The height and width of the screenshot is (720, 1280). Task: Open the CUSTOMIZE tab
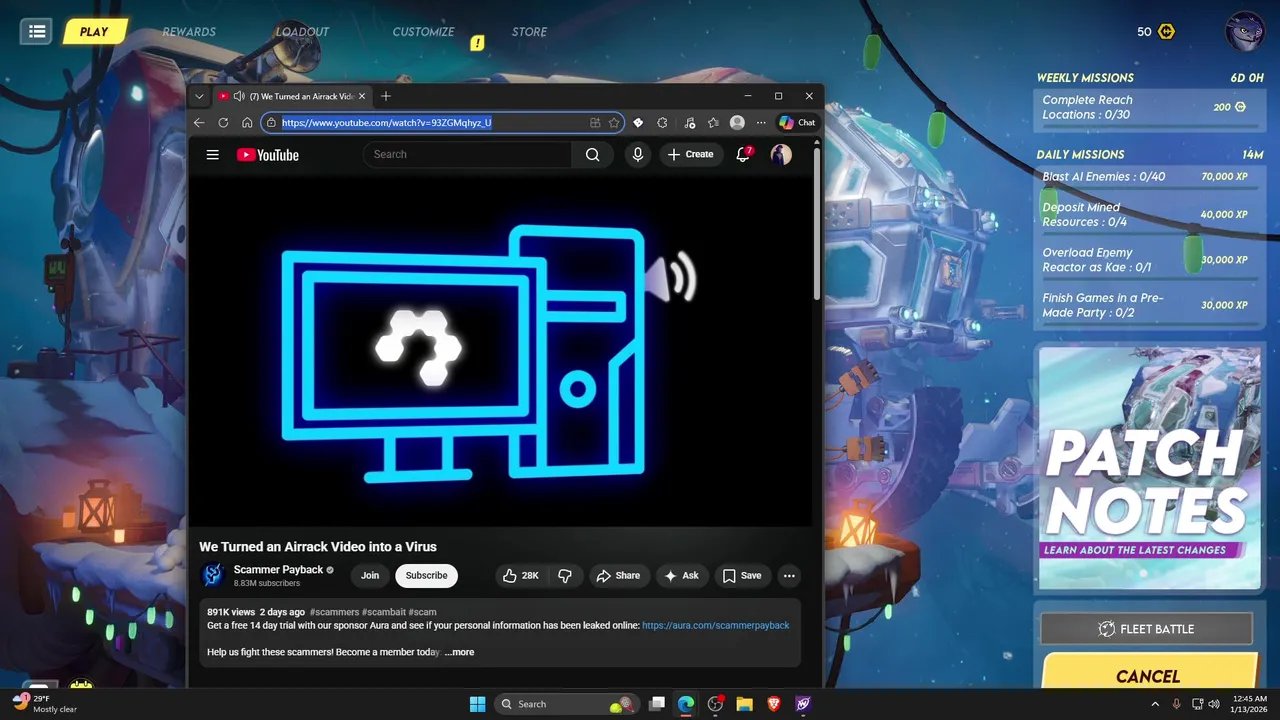click(x=423, y=32)
